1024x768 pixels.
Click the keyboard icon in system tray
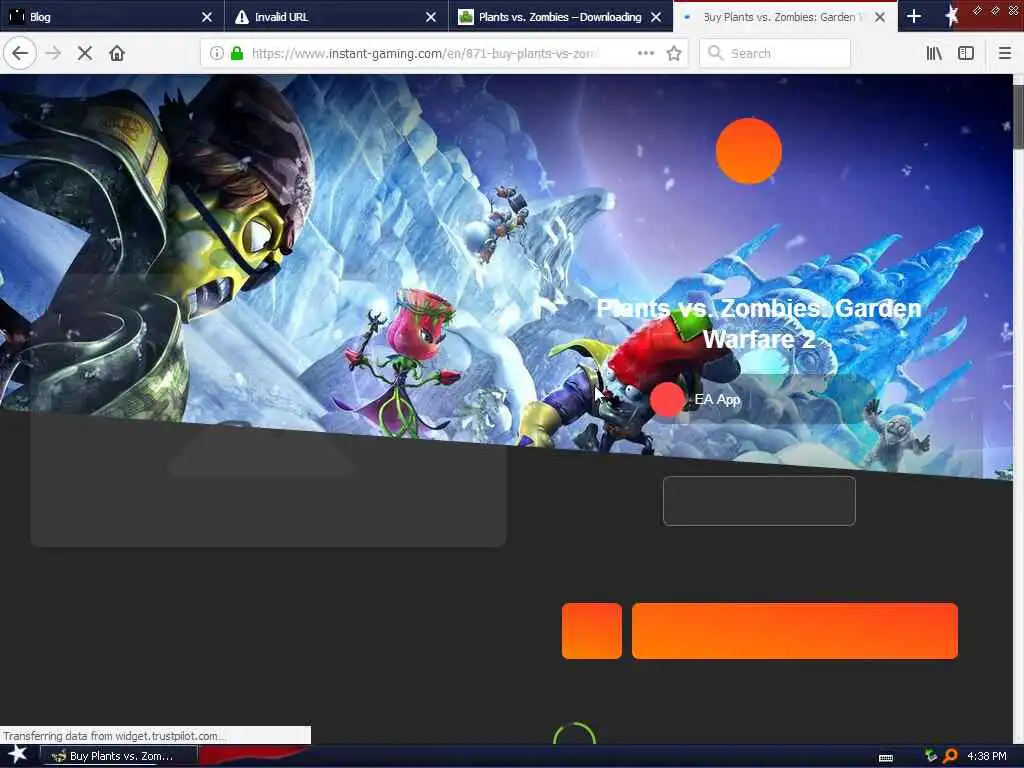[886, 757]
